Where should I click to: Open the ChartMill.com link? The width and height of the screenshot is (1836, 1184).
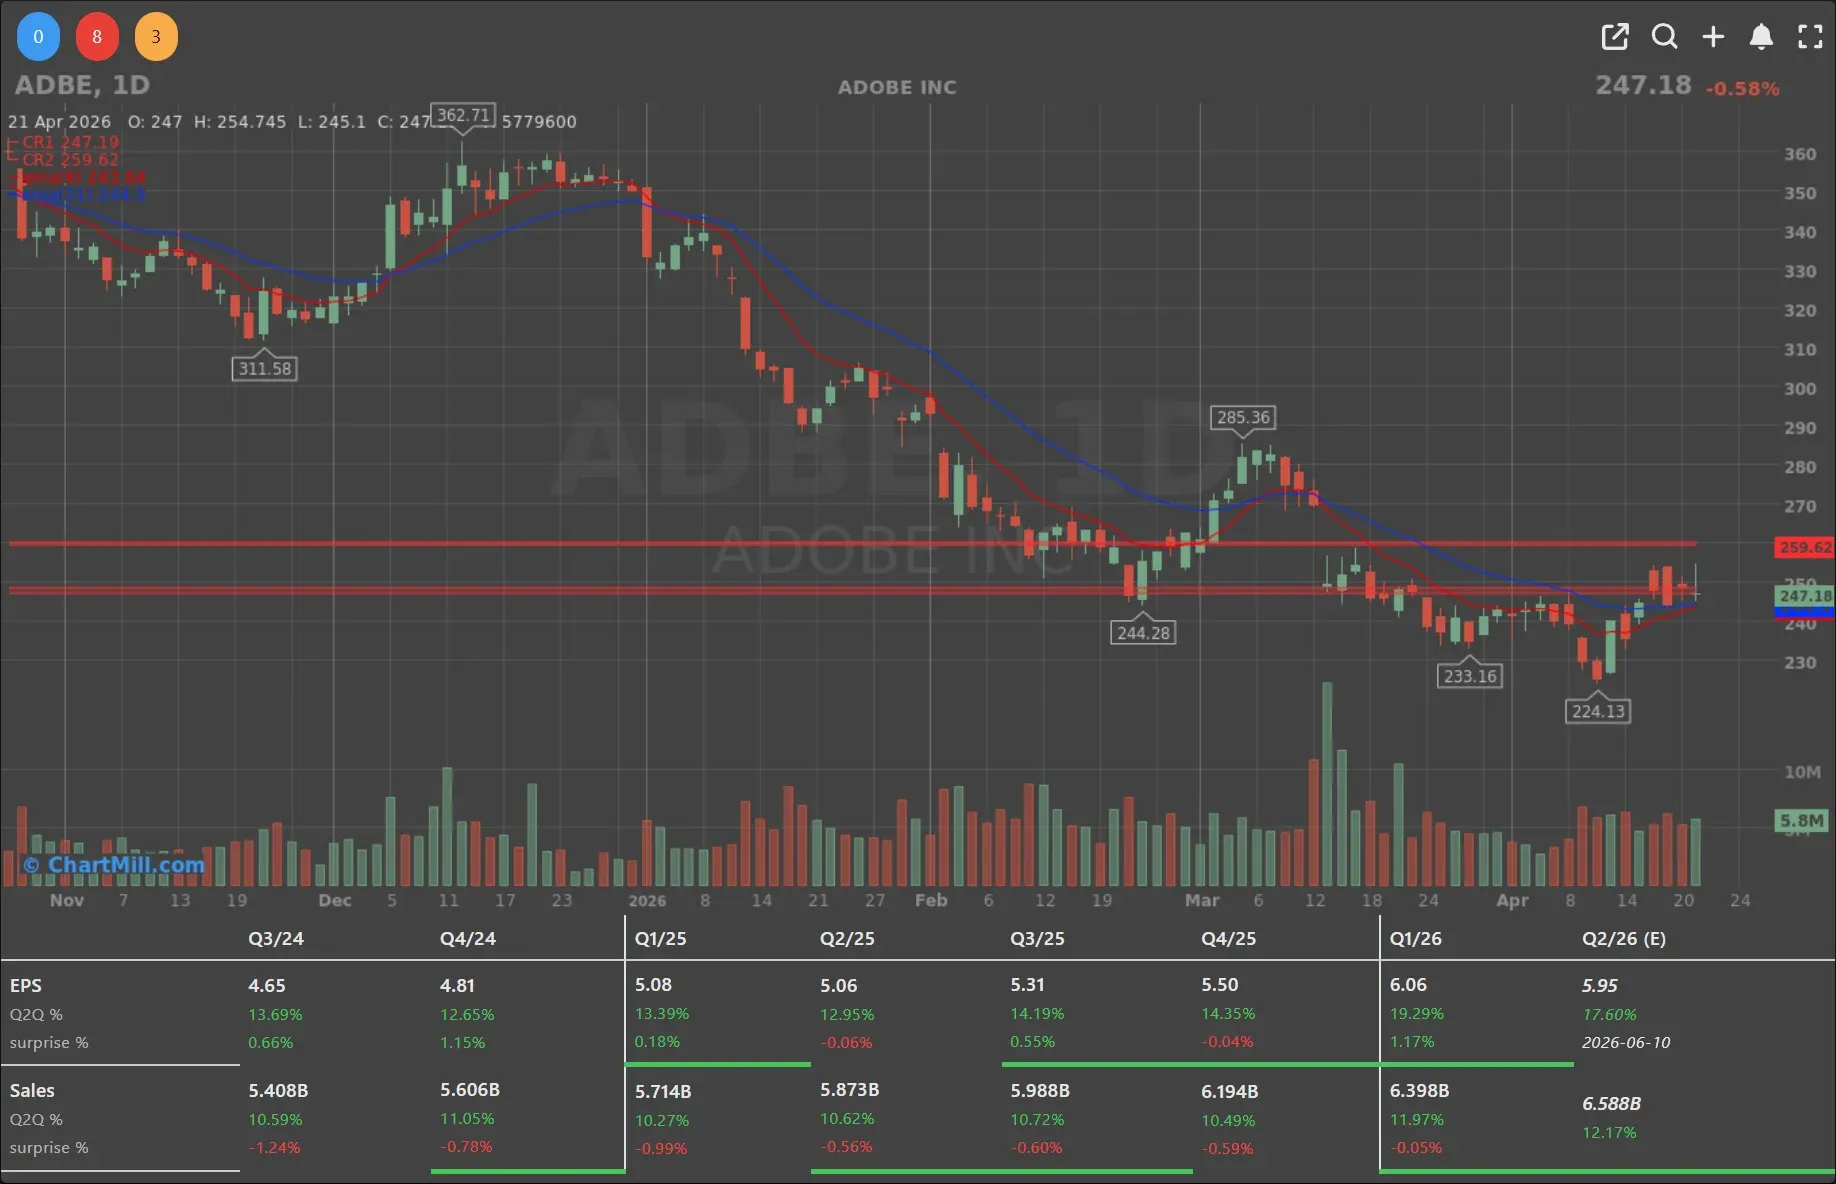point(113,865)
